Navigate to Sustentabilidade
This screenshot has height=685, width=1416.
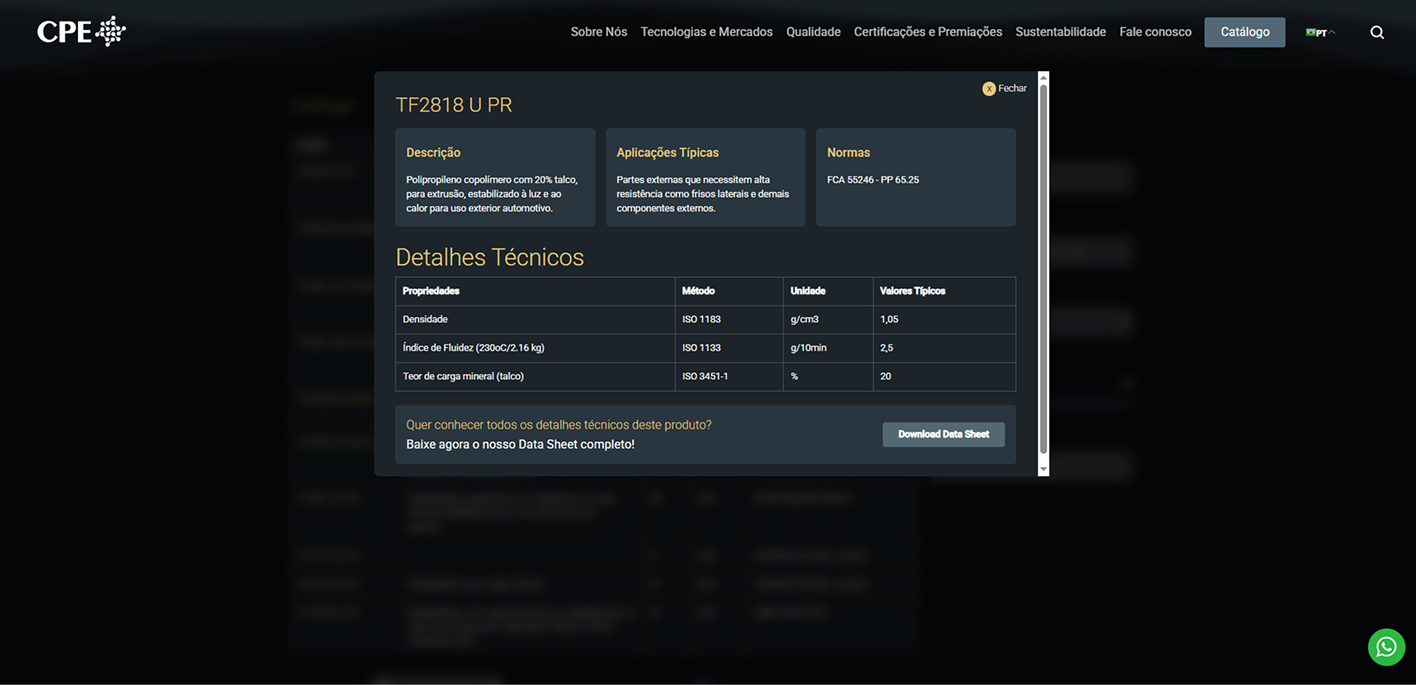click(1060, 32)
